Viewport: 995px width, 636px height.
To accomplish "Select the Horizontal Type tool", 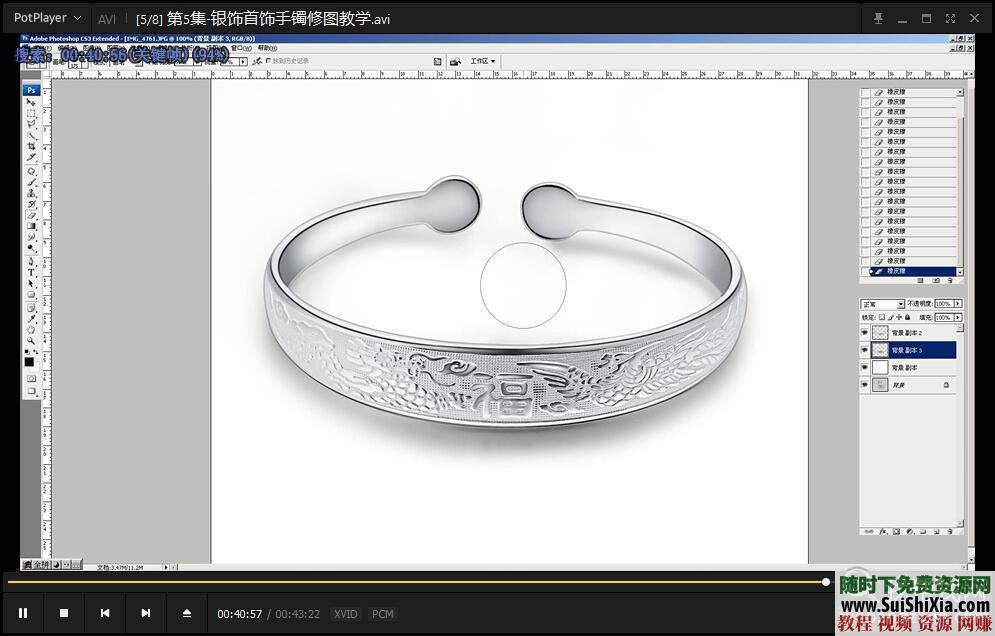I will [31, 272].
